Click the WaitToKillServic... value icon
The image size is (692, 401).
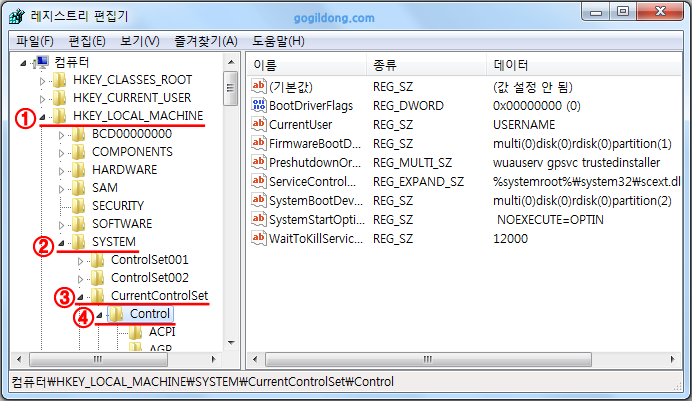(259, 238)
